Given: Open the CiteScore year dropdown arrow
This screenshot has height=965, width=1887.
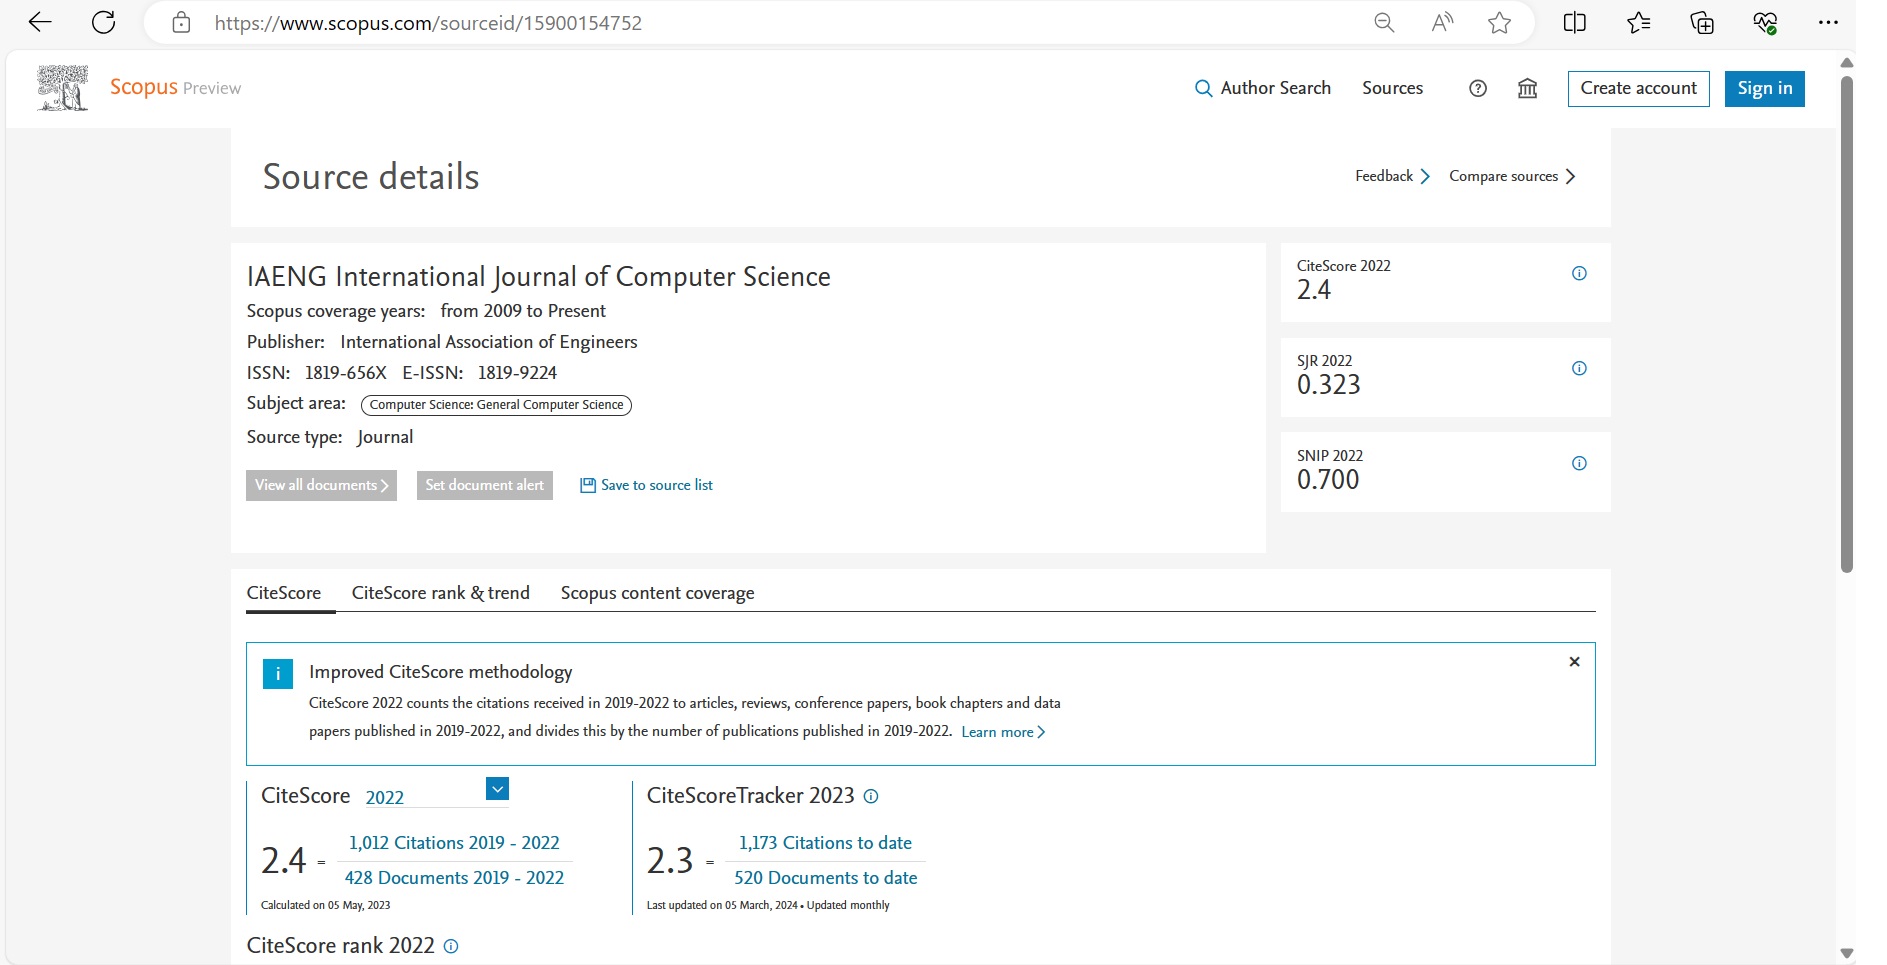Looking at the screenshot, I should tap(497, 789).
